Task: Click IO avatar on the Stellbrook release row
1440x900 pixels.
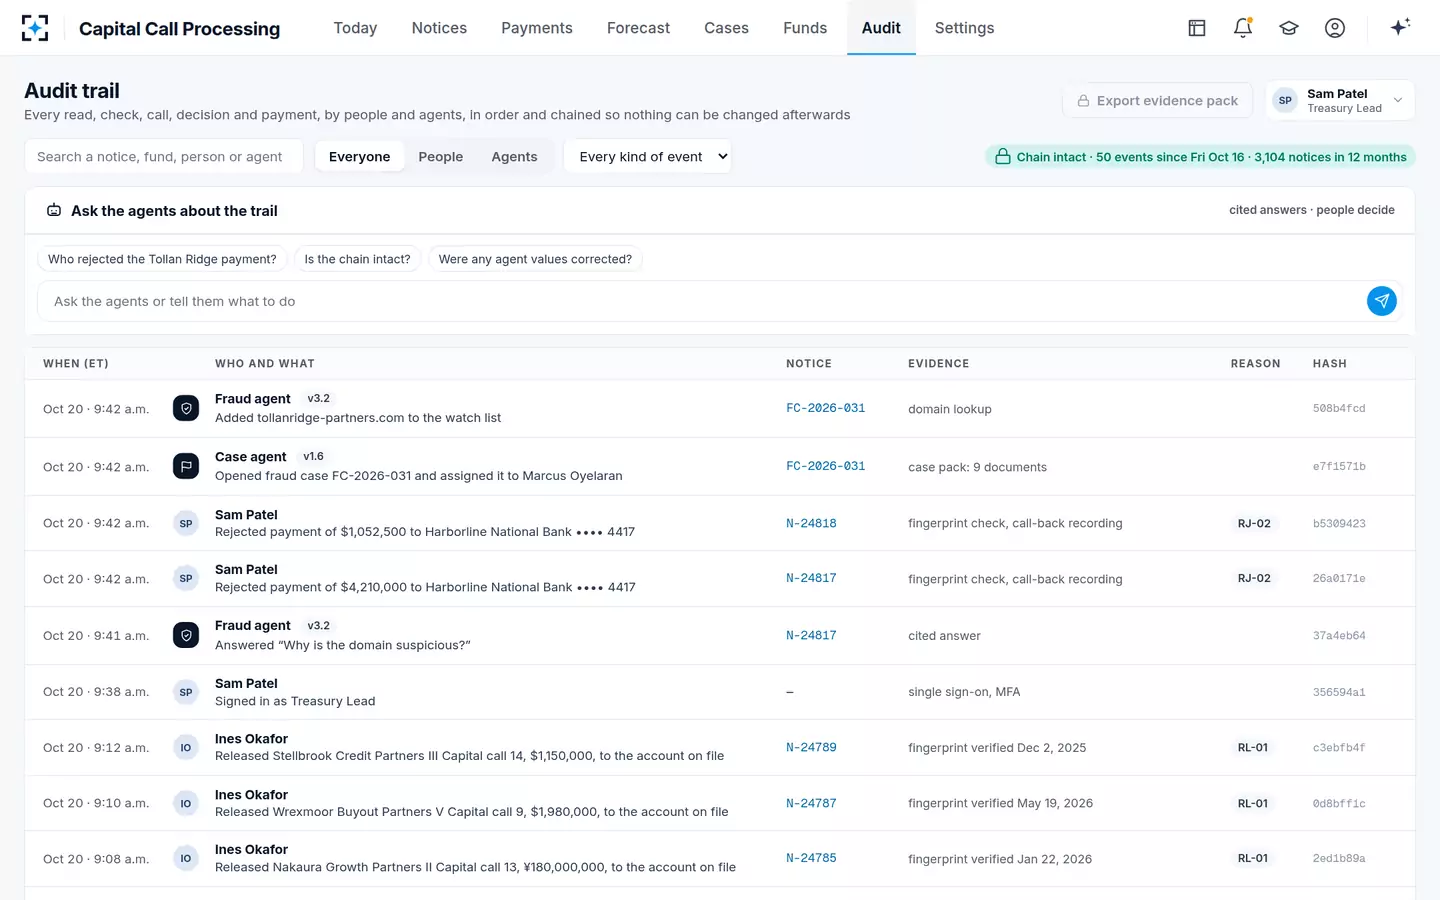Action: (x=186, y=747)
